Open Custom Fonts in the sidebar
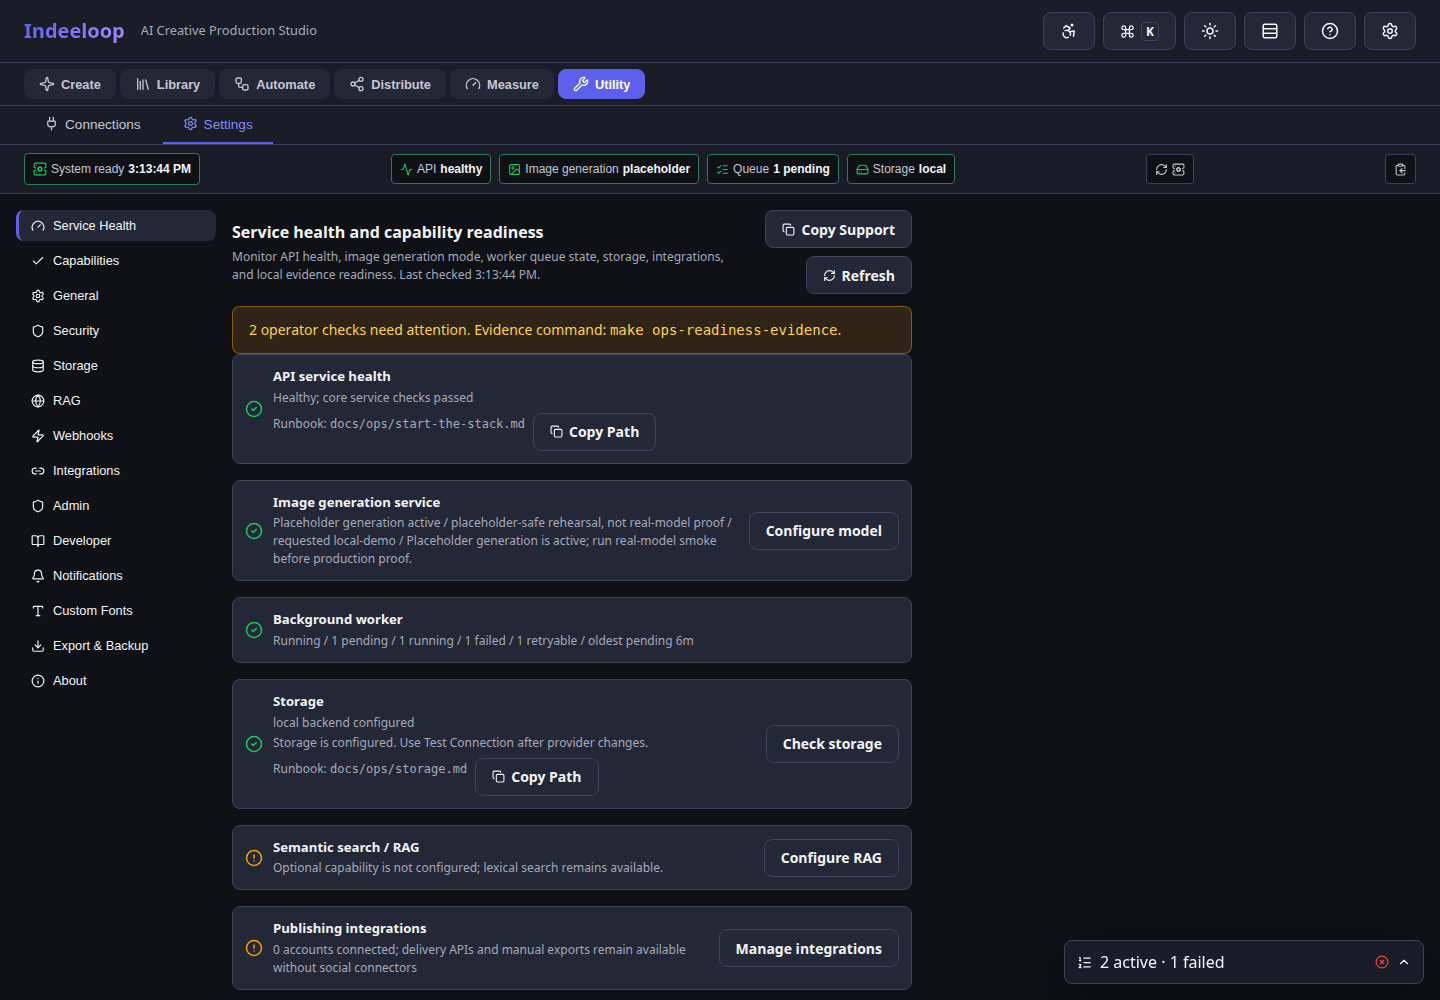The image size is (1440, 1000). click(116, 611)
